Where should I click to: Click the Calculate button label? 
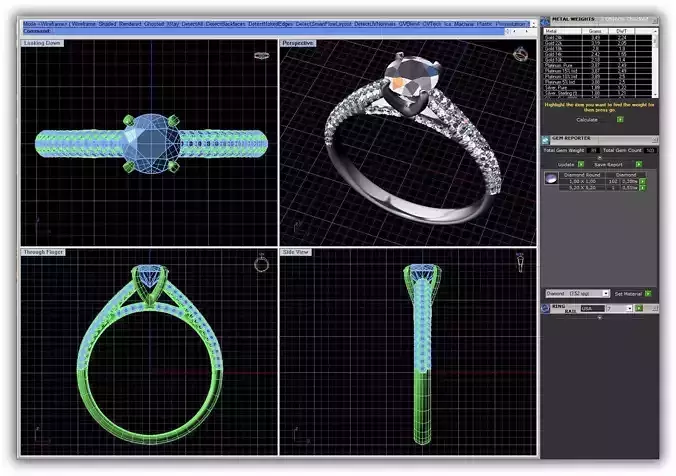tap(587, 119)
